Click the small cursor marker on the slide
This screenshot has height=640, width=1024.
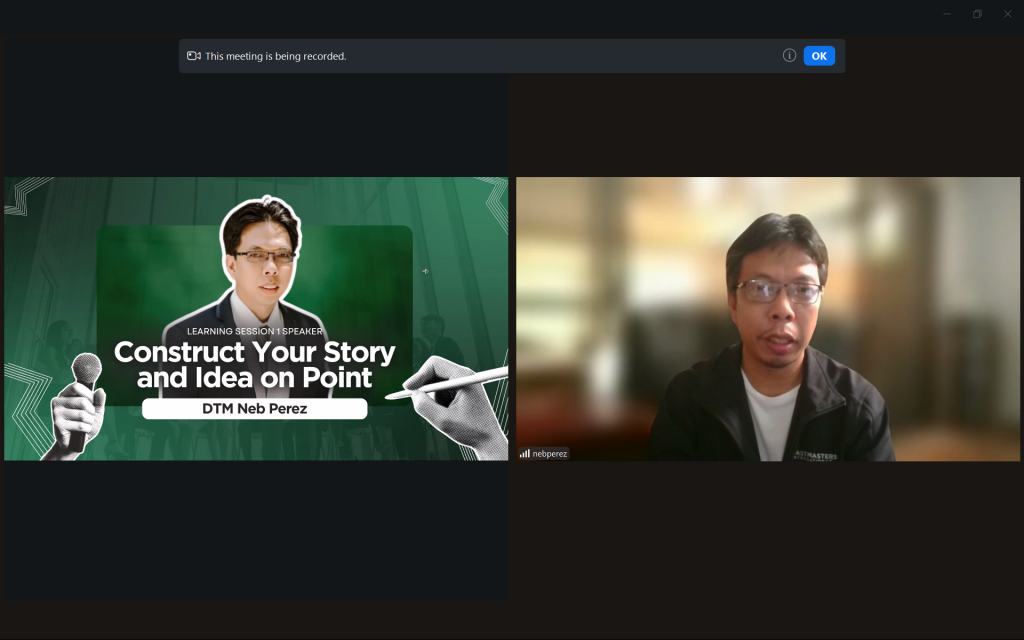tap(425, 271)
